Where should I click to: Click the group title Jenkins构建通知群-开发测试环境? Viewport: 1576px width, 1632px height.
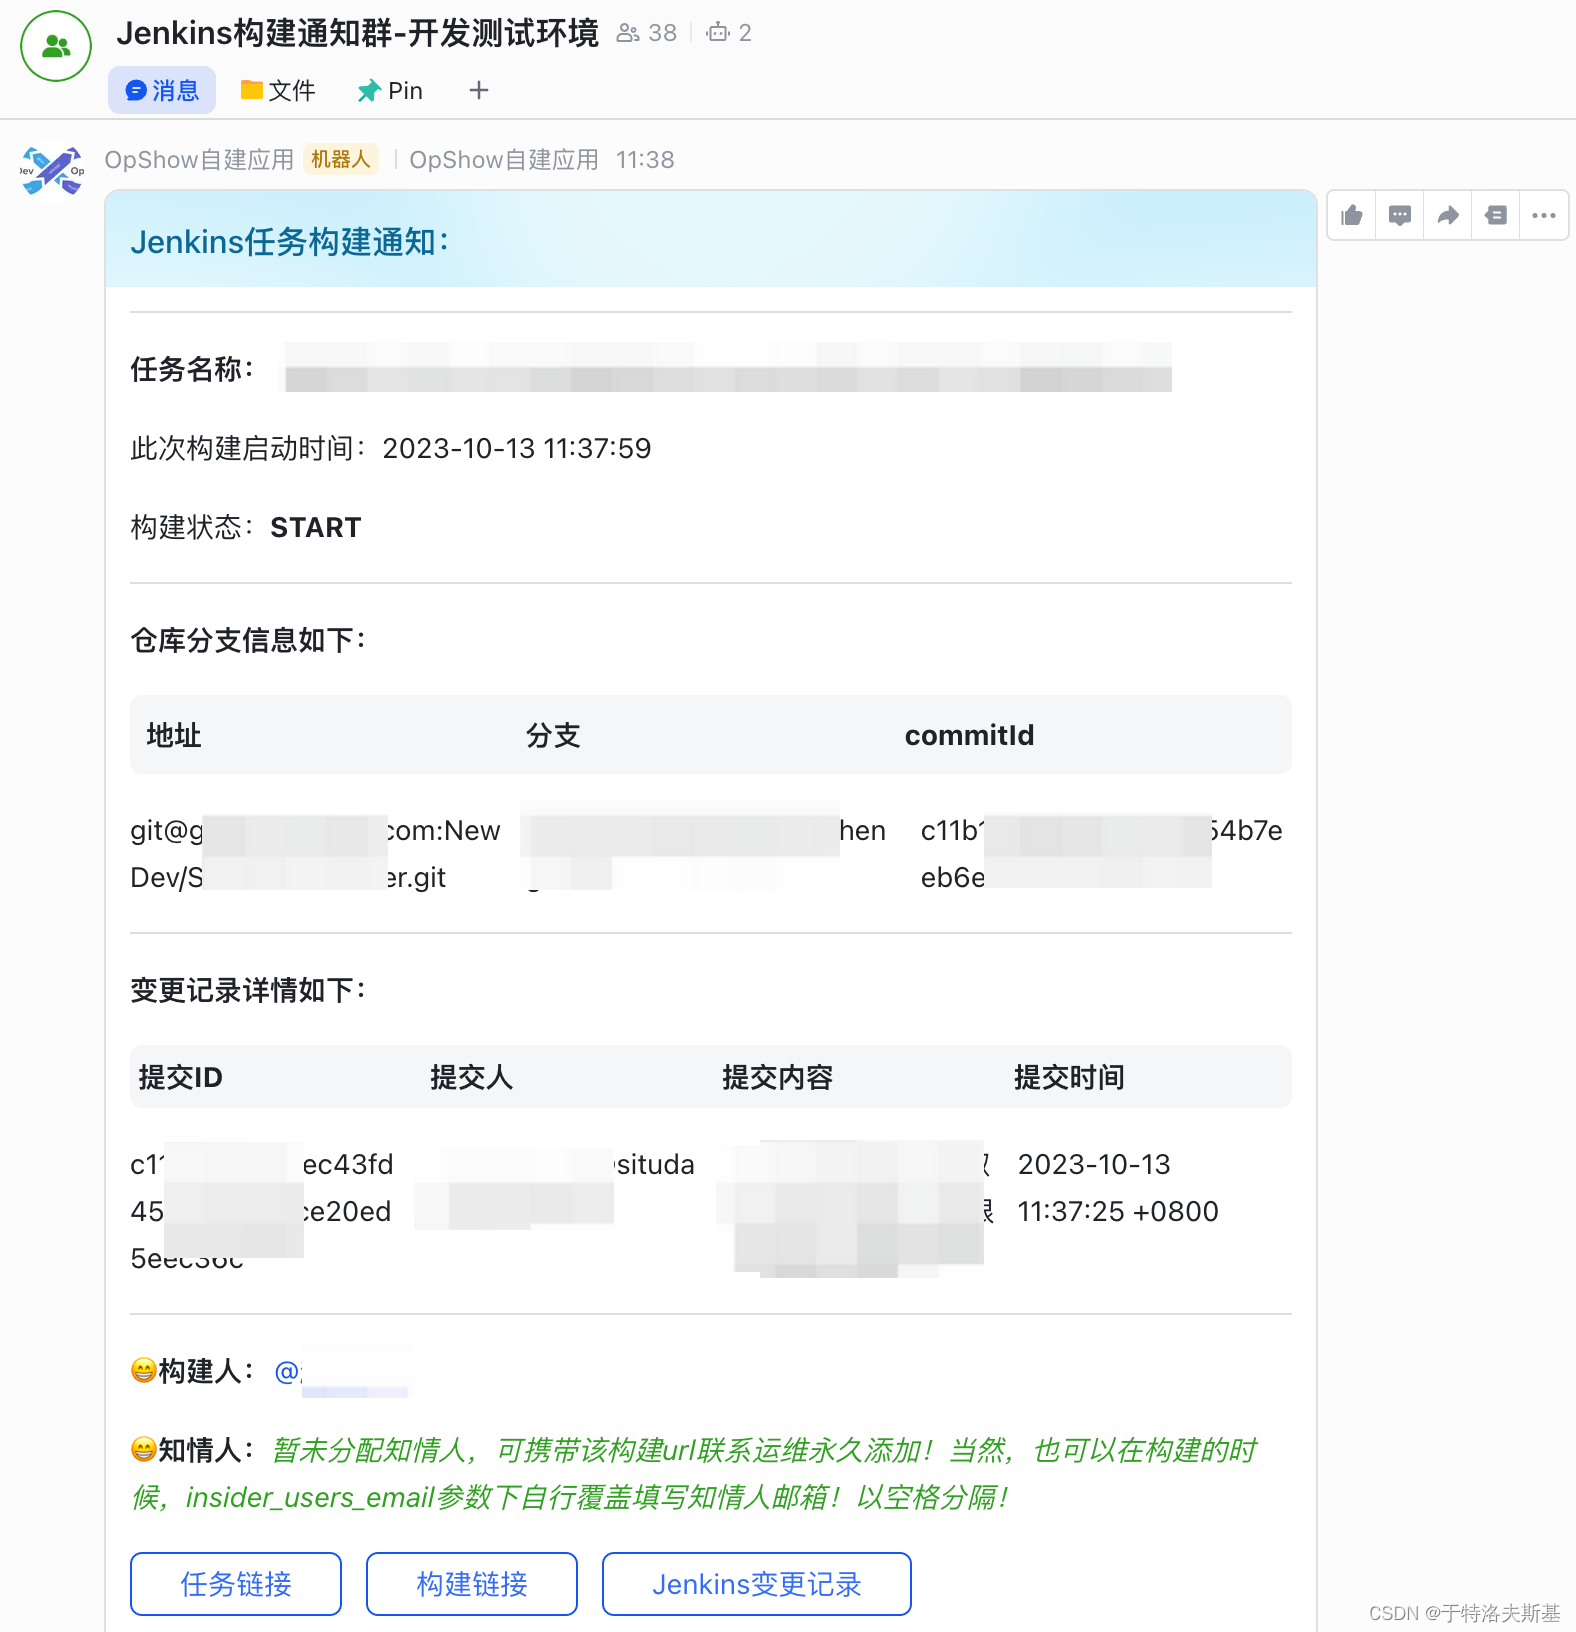pos(357,33)
